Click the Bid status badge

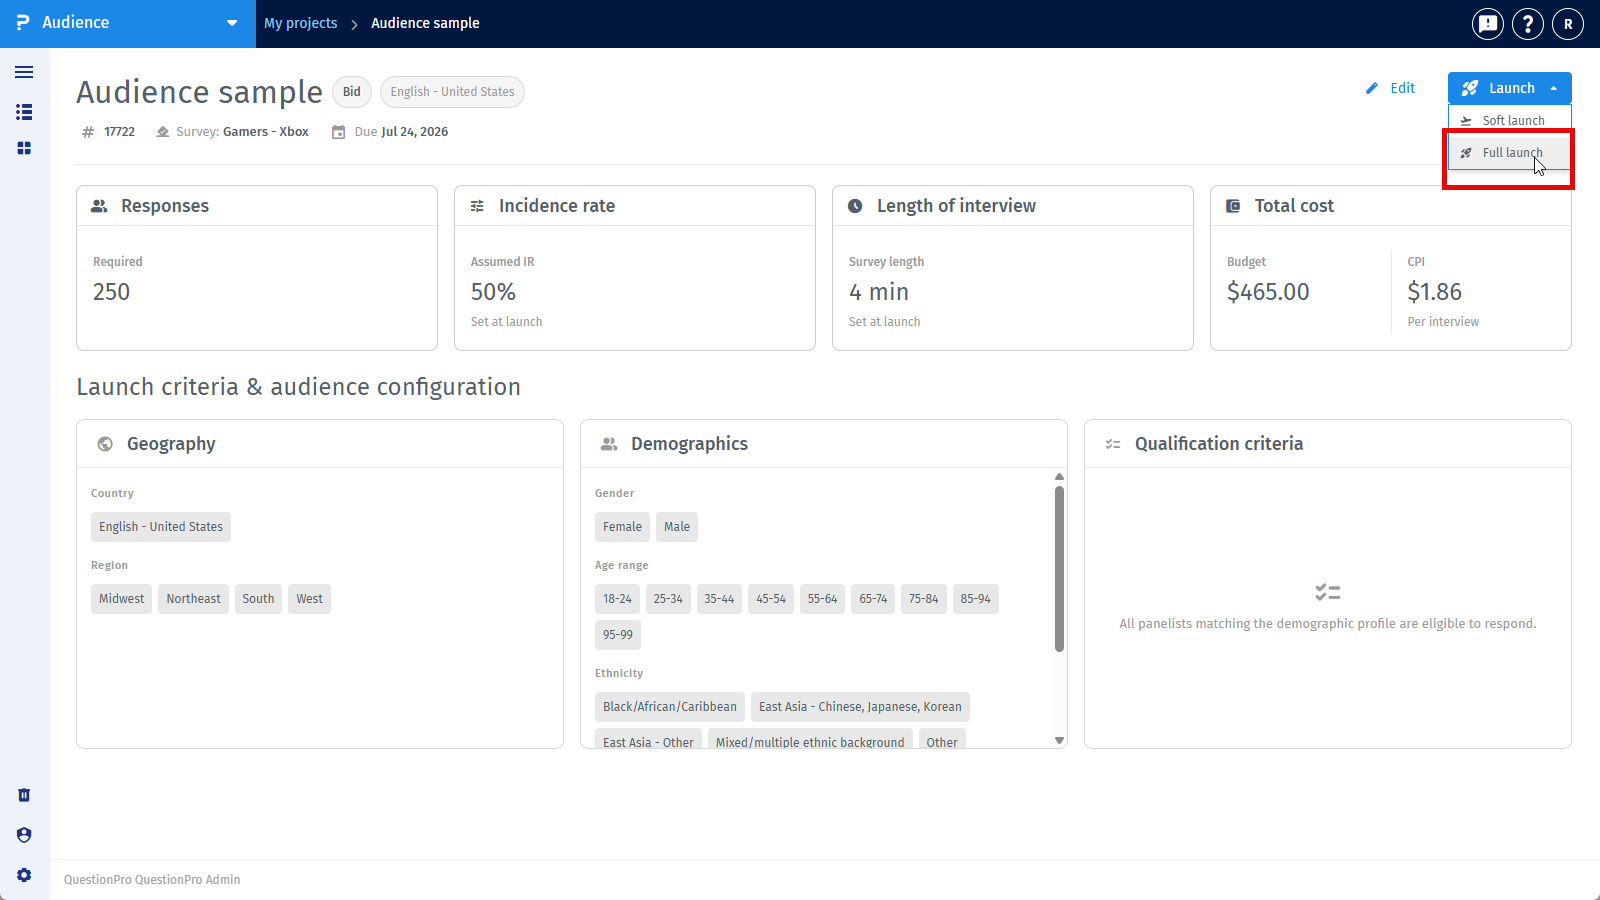click(x=352, y=91)
